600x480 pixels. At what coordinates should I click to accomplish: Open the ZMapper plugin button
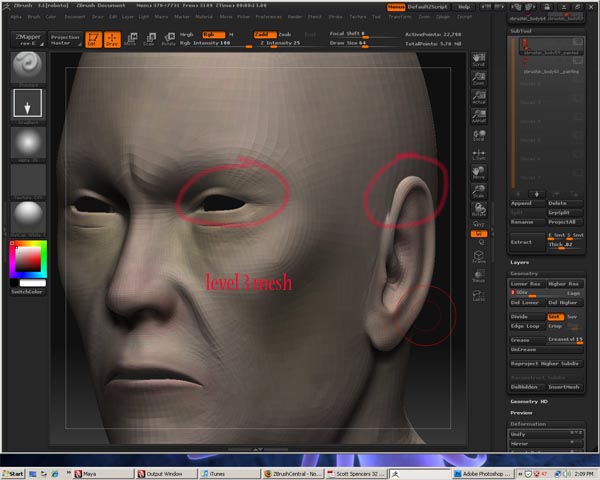click(x=28, y=39)
